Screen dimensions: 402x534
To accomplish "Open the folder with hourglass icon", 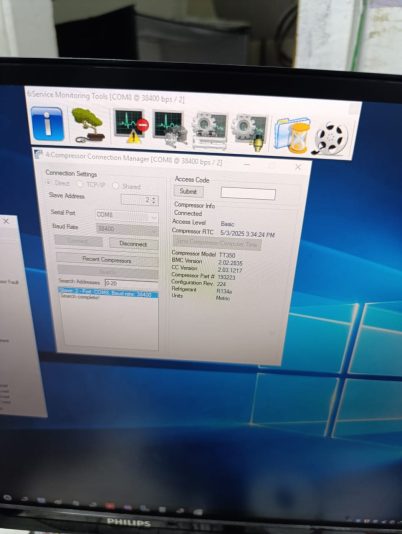I will pyautogui.click(x=292, y=135).
